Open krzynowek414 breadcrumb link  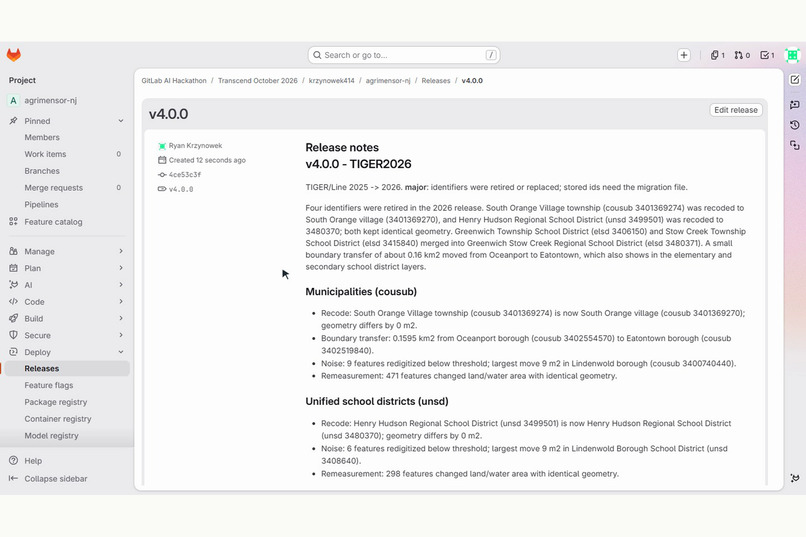coord(332,81)
